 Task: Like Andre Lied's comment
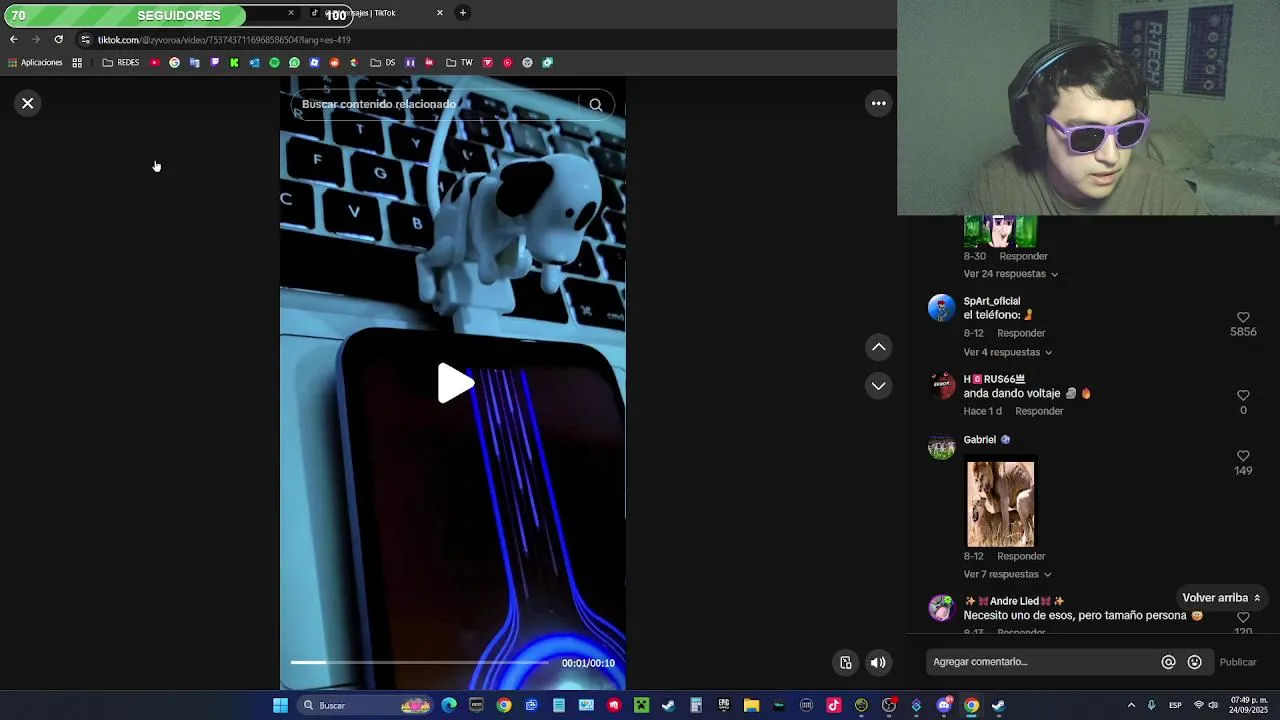[1243, 618]
